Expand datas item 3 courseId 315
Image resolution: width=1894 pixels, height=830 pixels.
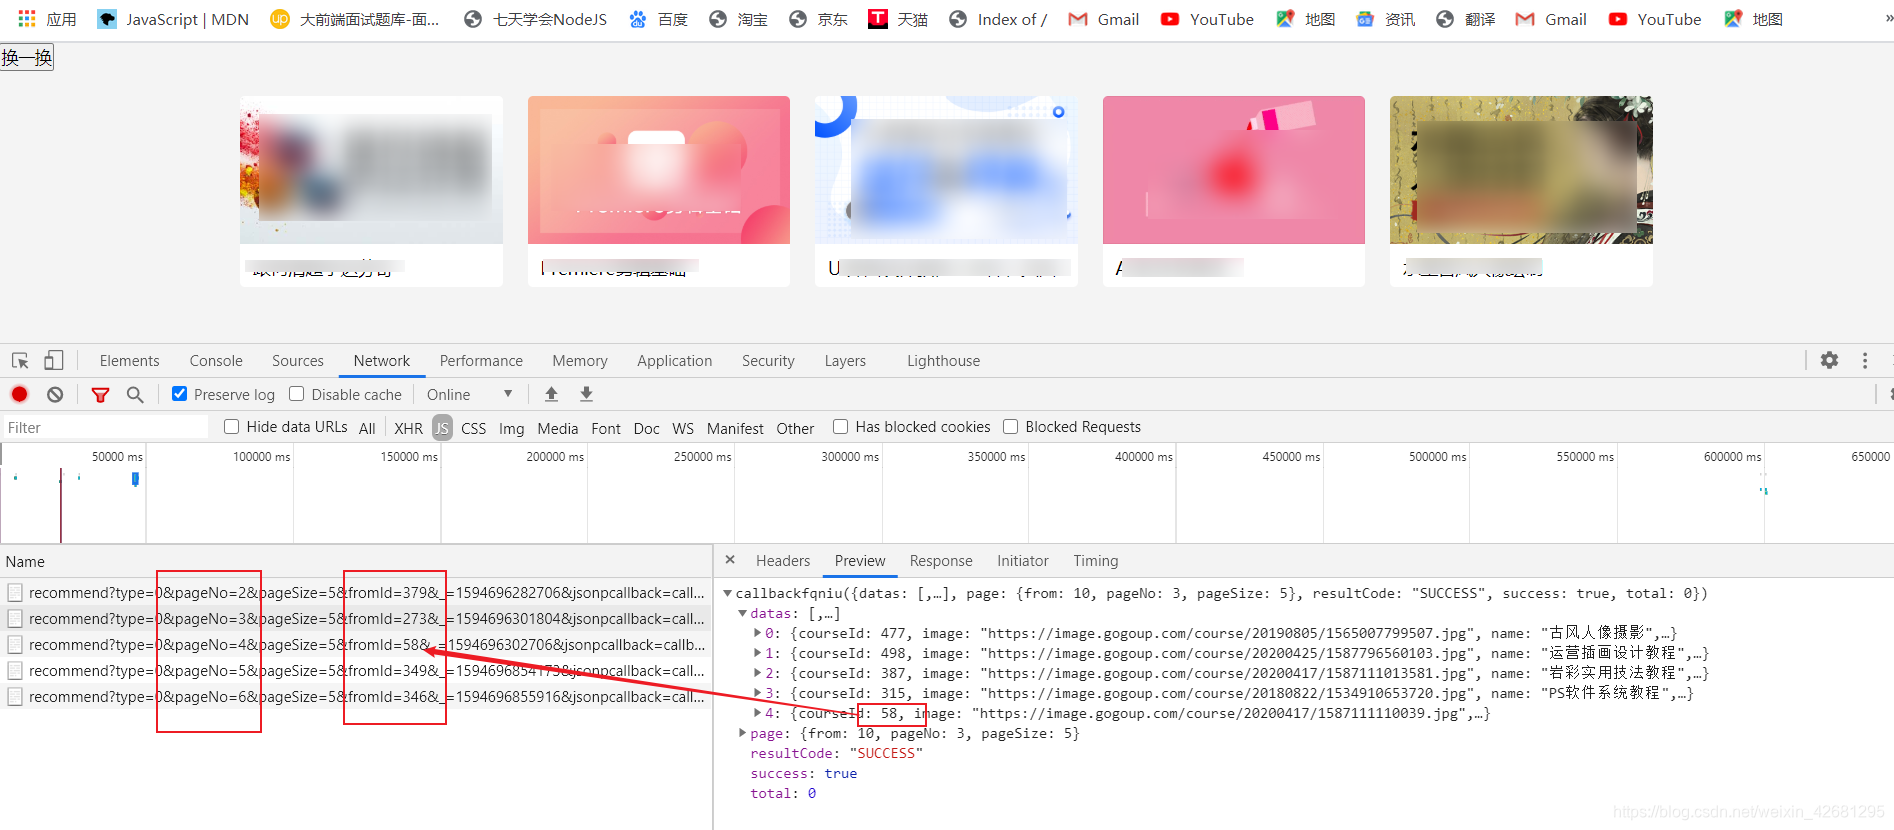tap(757, 693)
